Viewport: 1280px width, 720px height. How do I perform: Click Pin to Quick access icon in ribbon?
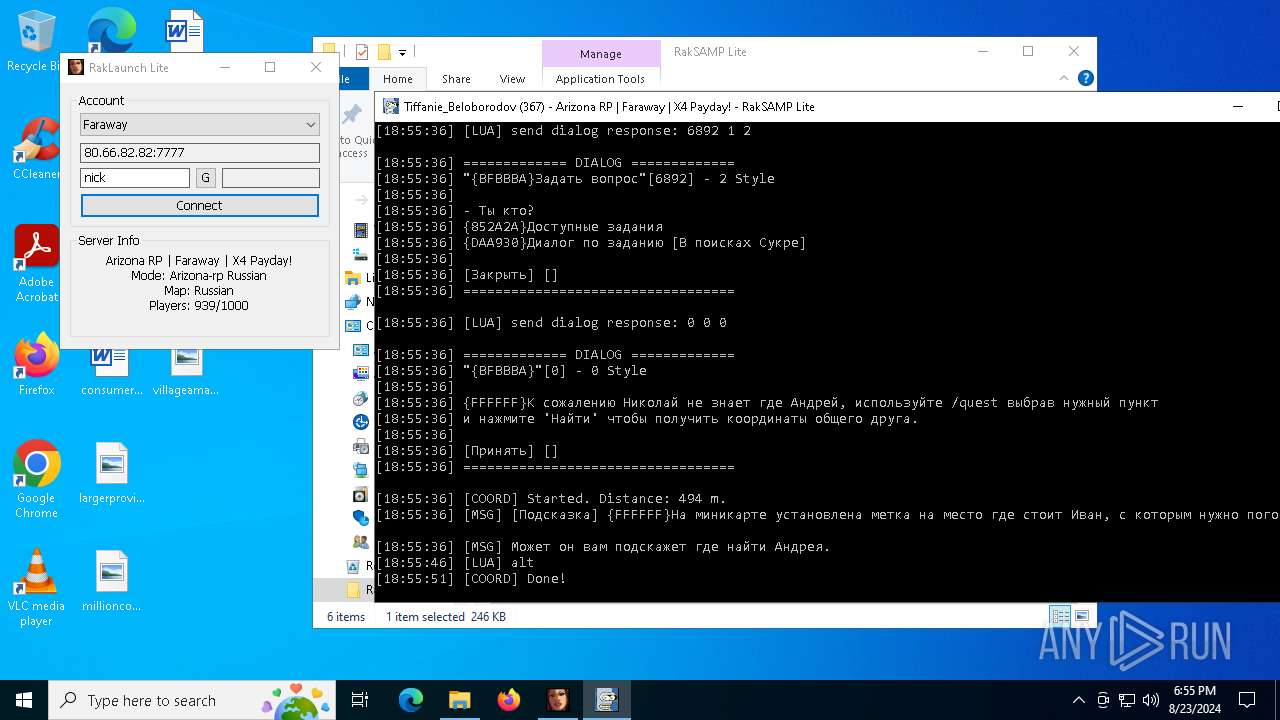click(x=352, y=114)
